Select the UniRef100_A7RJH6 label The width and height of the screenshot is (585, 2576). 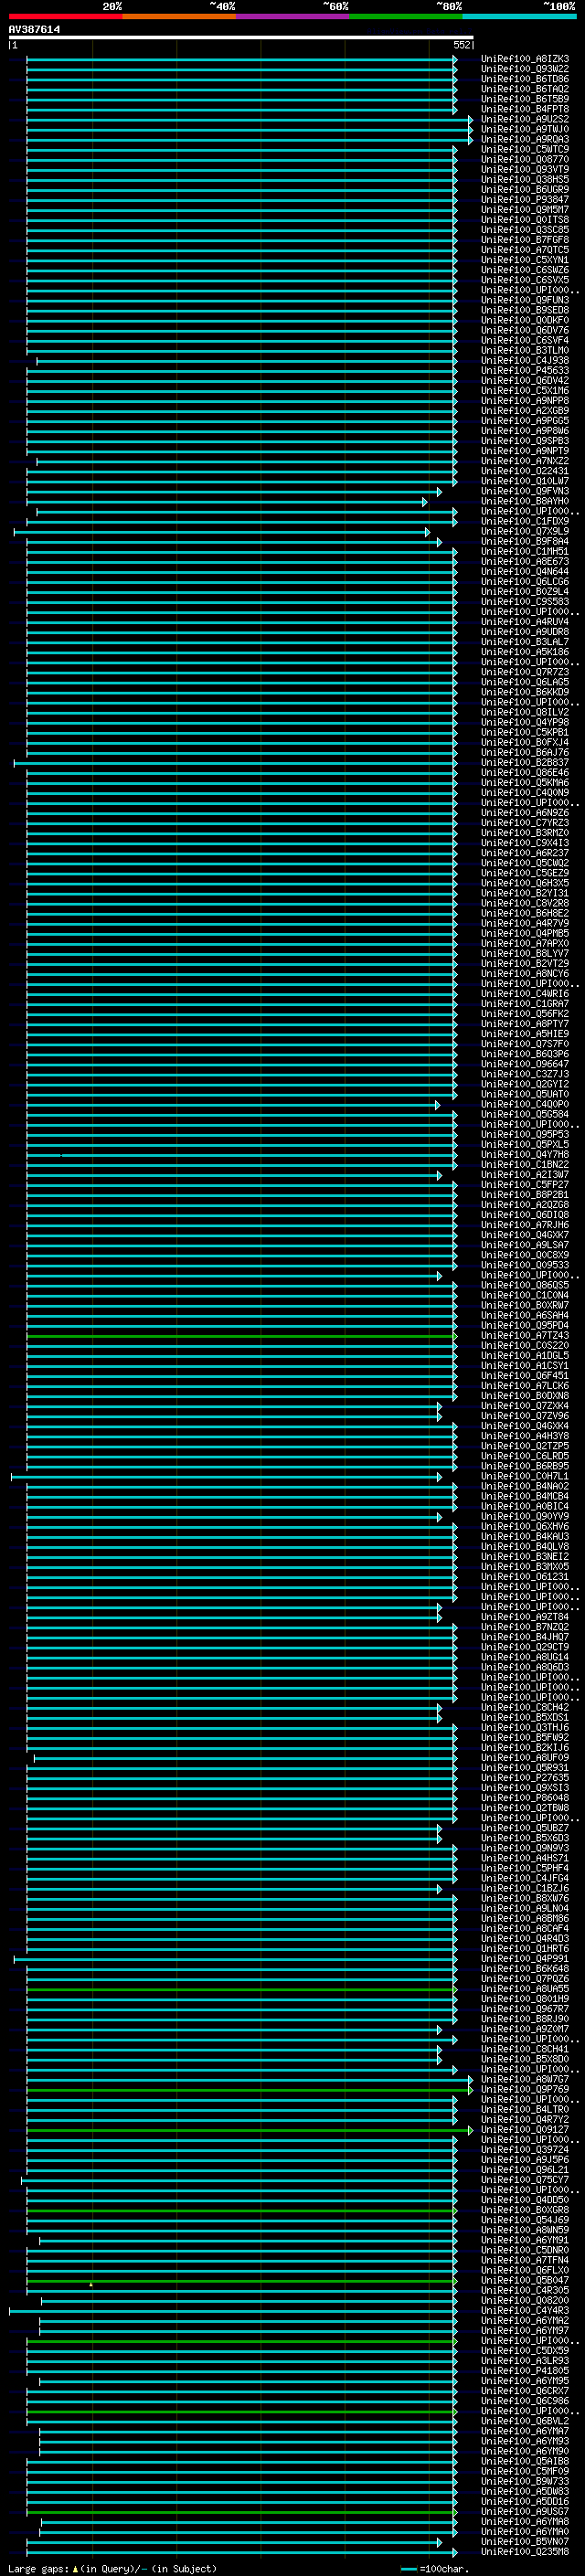coord(525,1224)
